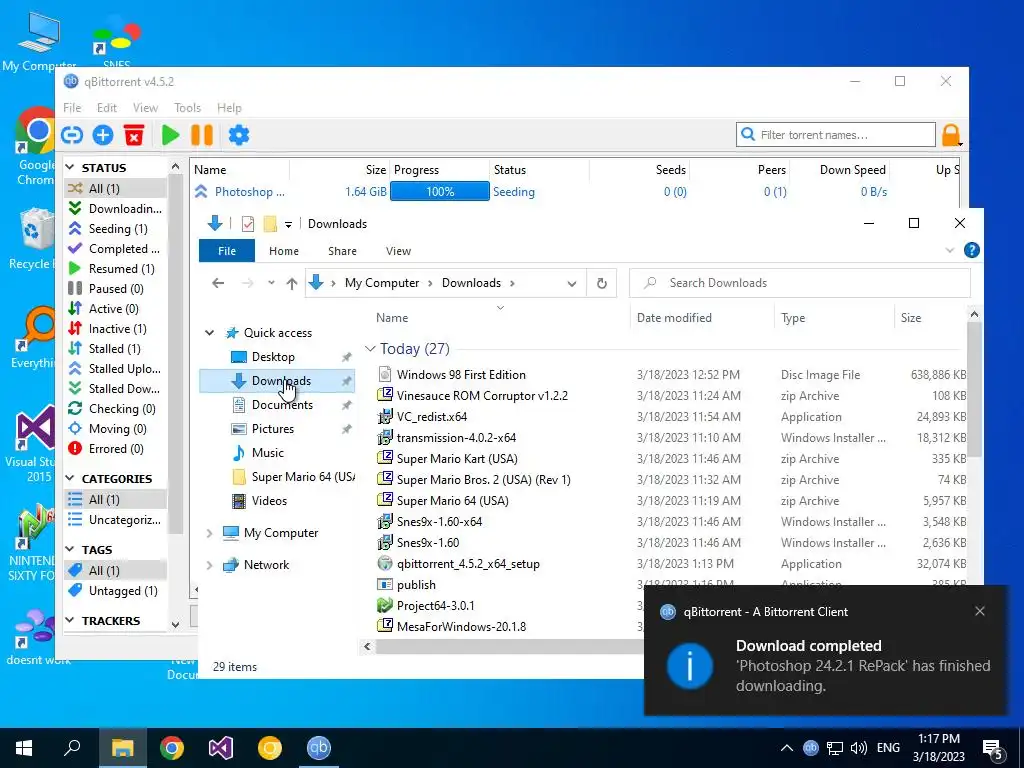
Task: Open recent locations dropdown arrow
Action: pos(271,283)
